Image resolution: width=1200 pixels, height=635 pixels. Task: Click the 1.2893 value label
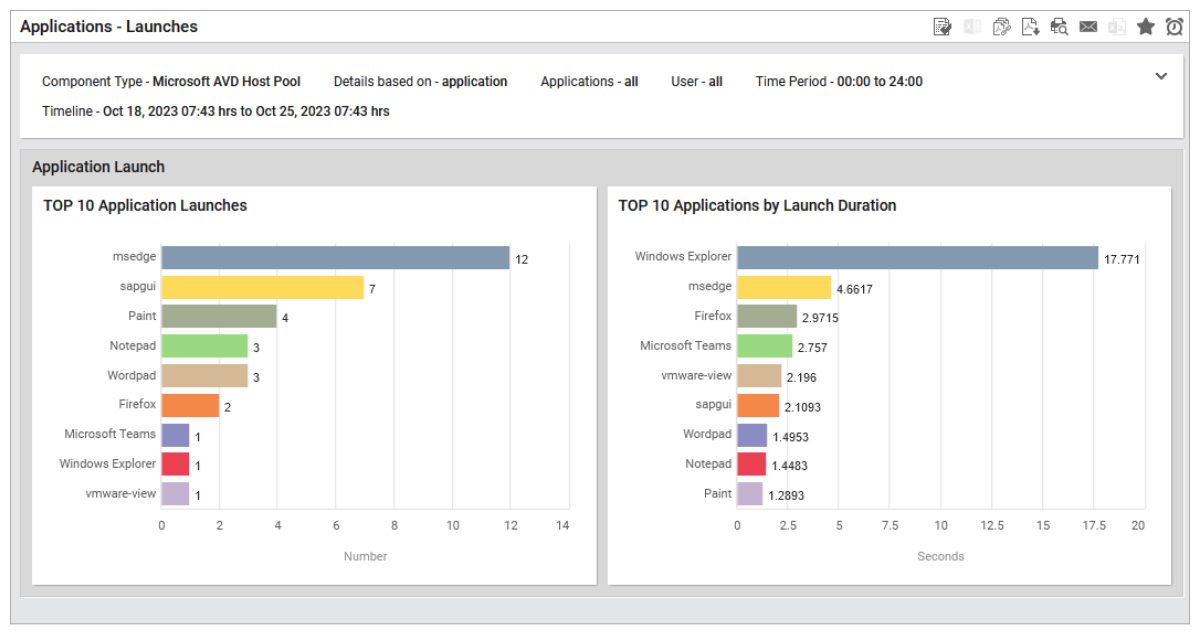(x=786, y=496)
